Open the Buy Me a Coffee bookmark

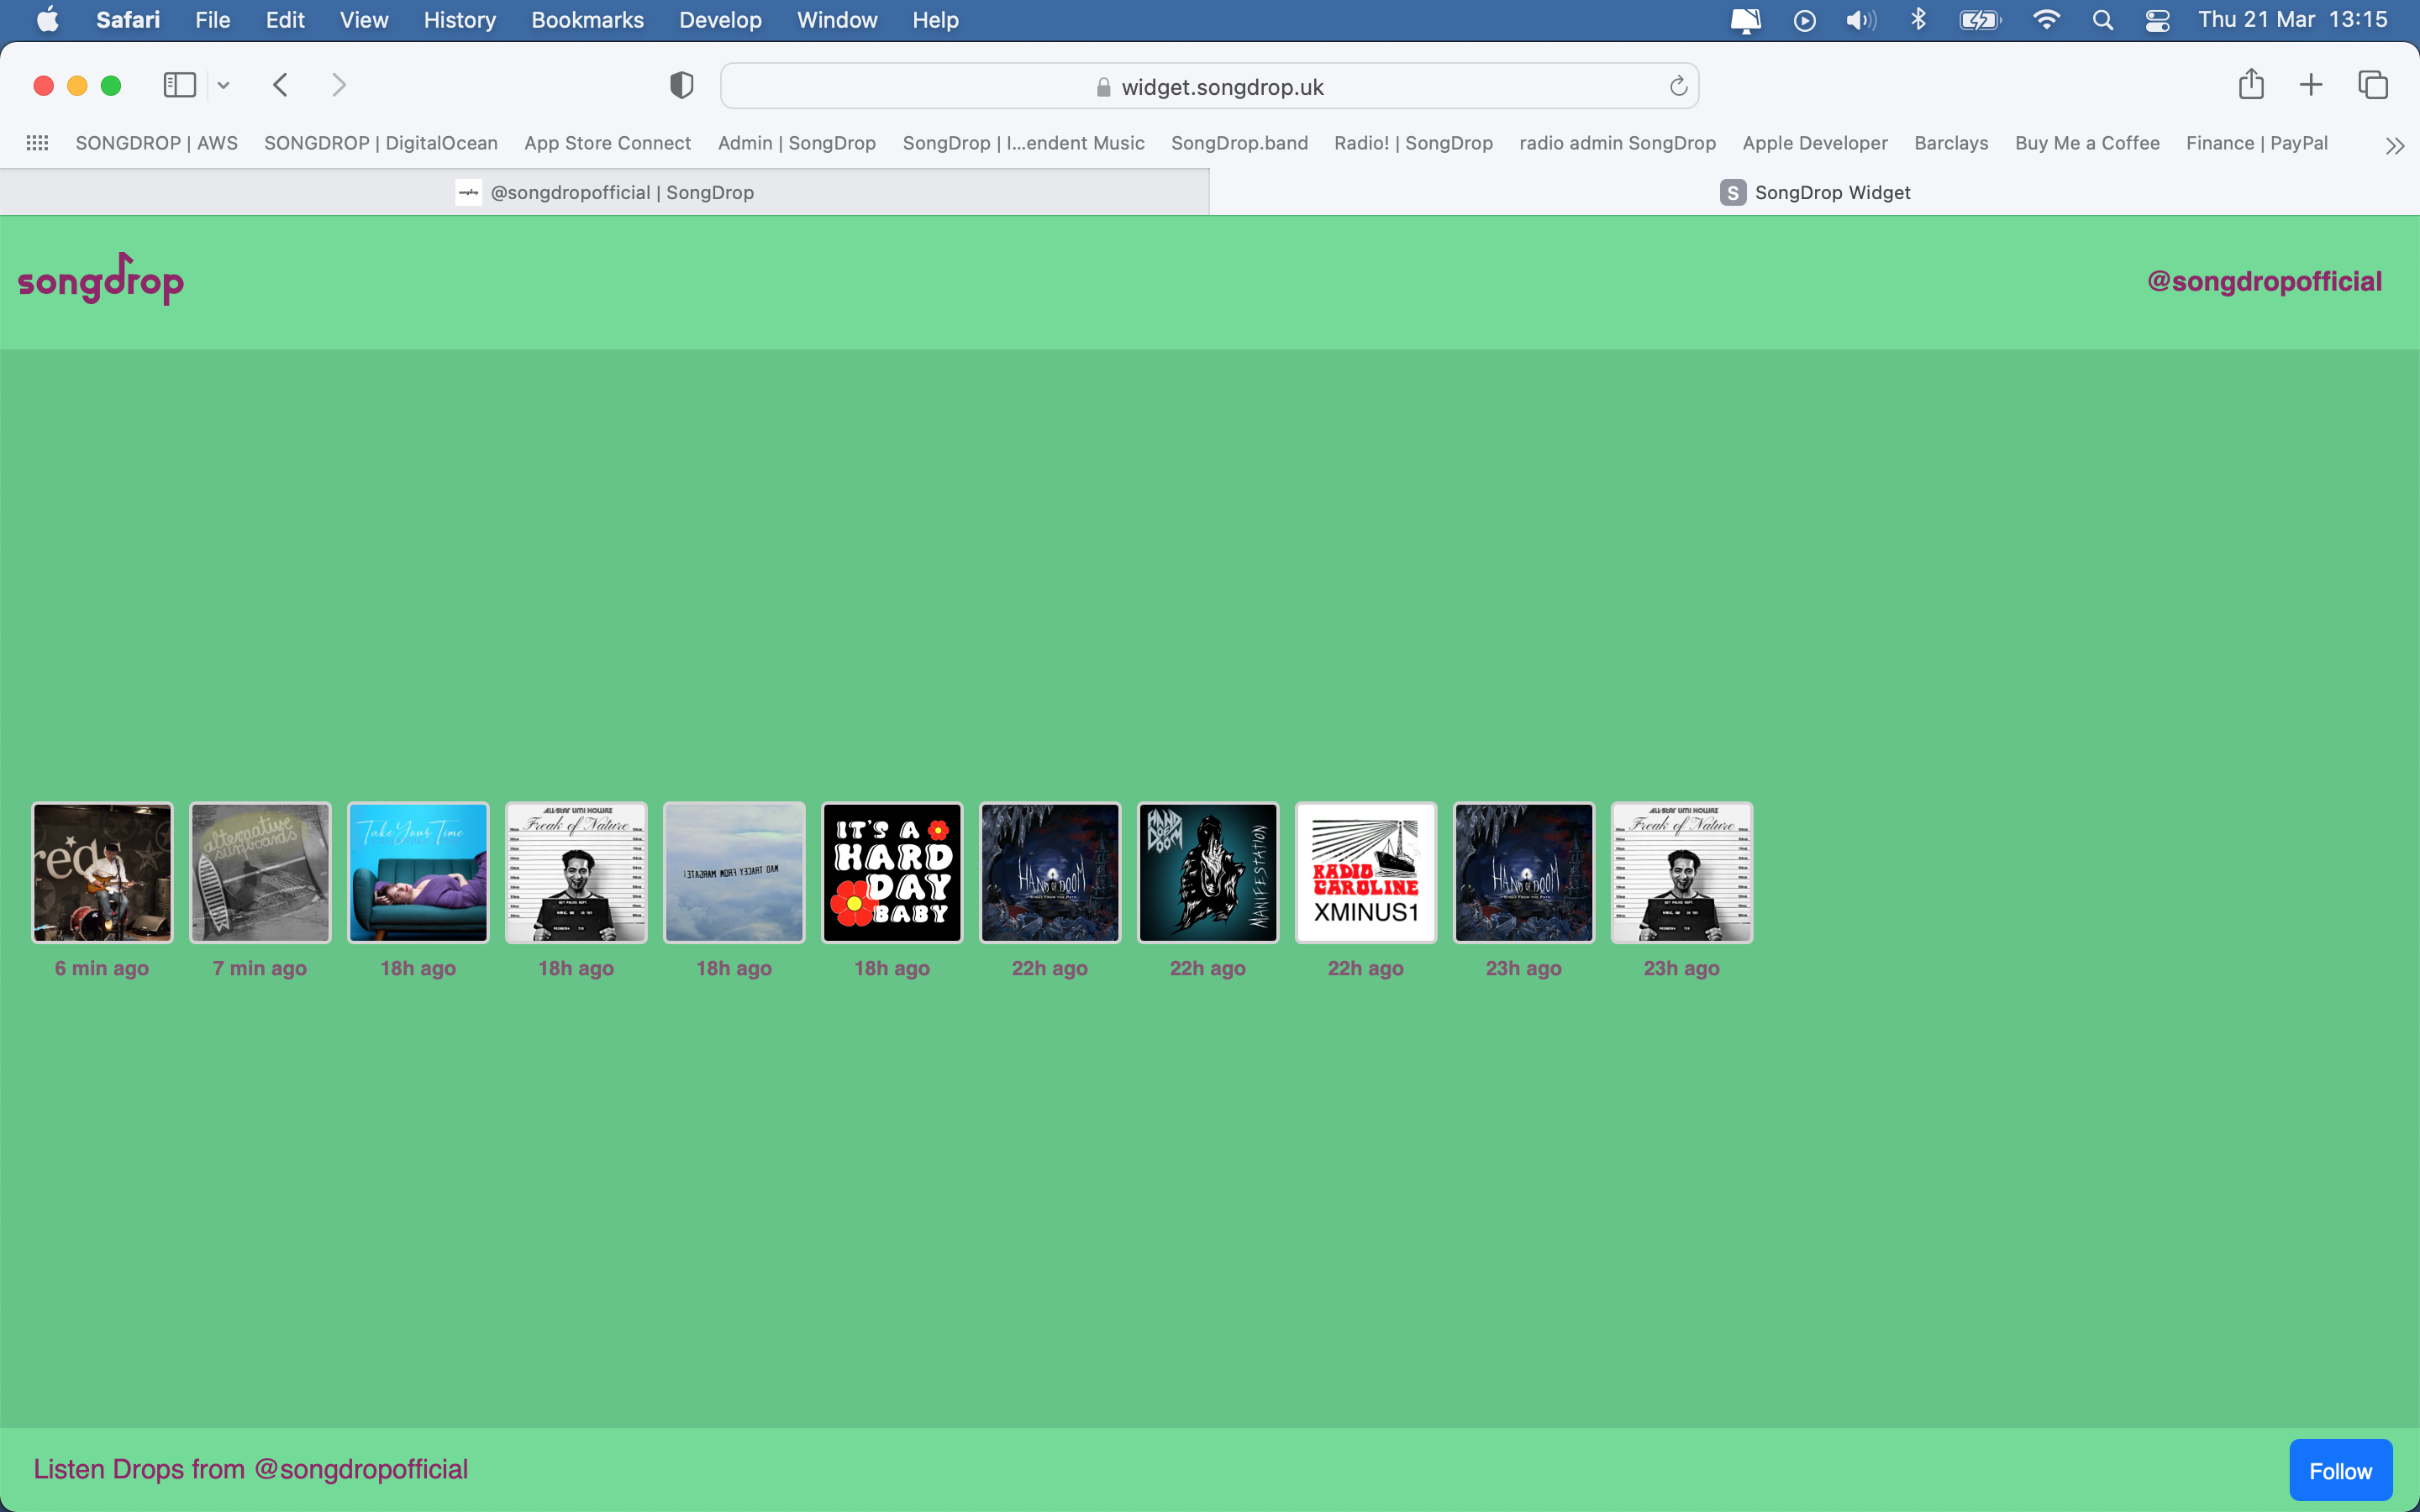pyautogui.click(x=2087, y=143)
